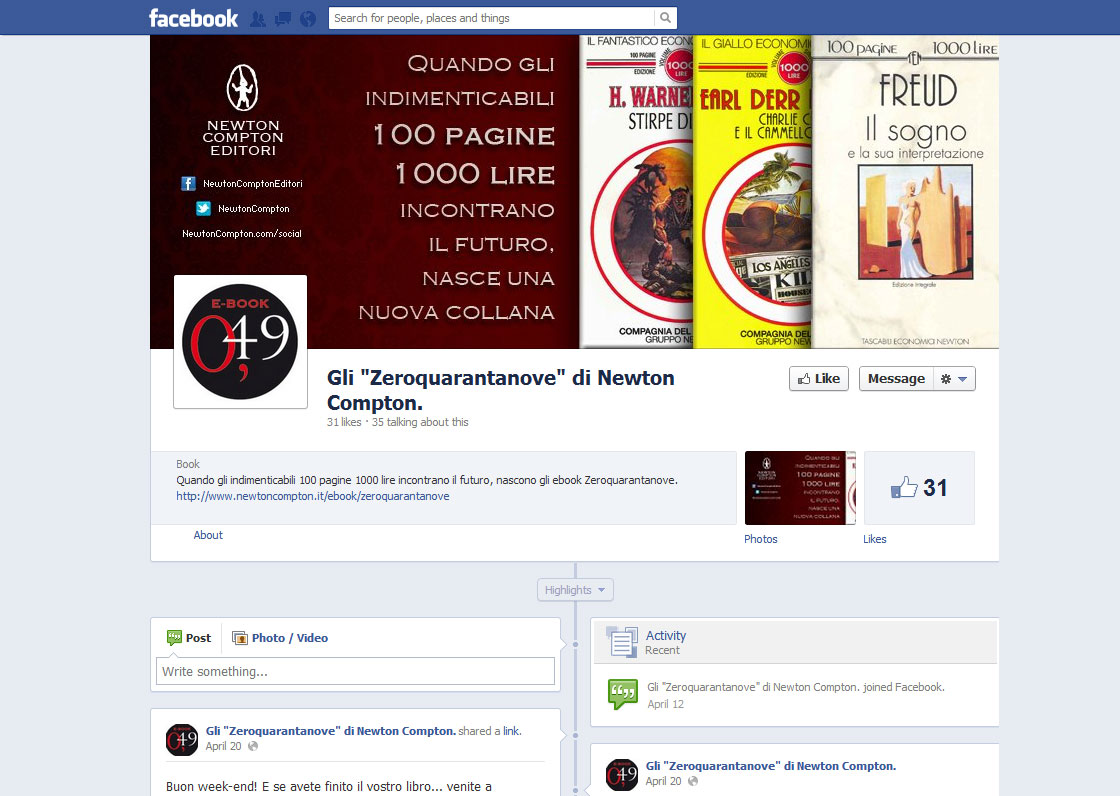The image size is (1120, 796).
Task: Expand the Highlights dropdown
Action: (575, 590)
